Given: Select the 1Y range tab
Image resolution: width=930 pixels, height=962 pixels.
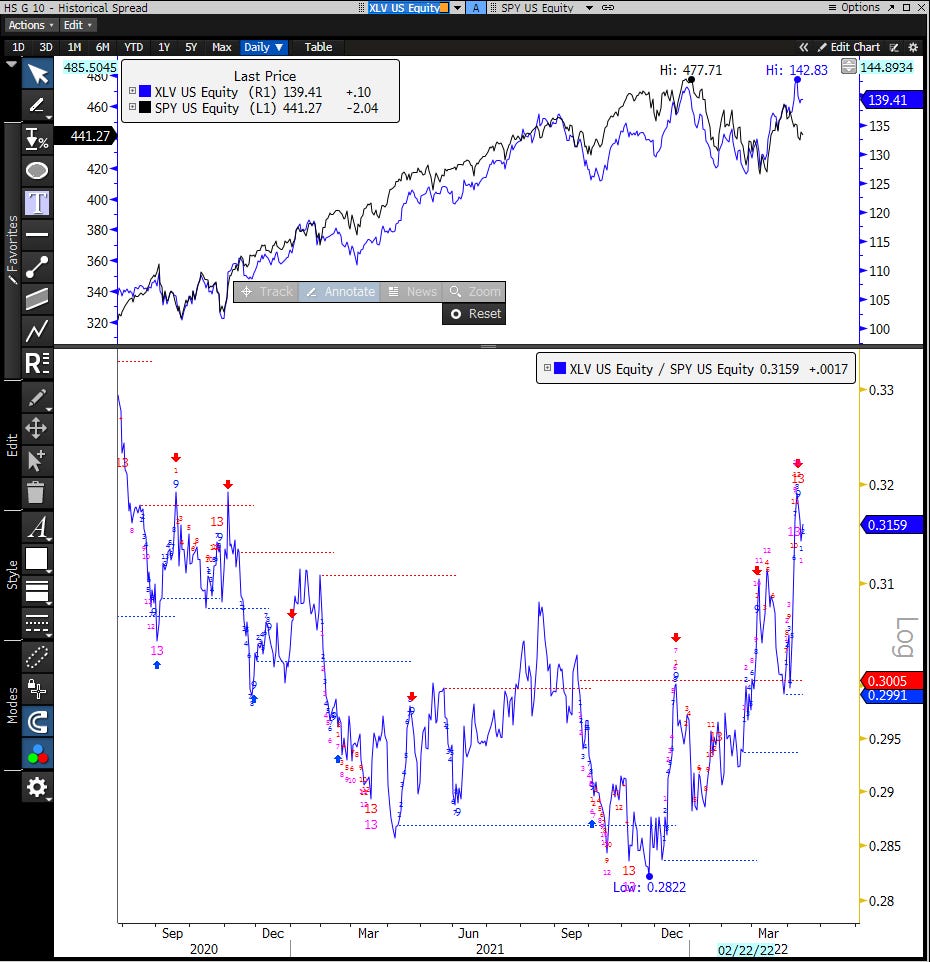Looking at the screenshot, I should pos(164,47).
